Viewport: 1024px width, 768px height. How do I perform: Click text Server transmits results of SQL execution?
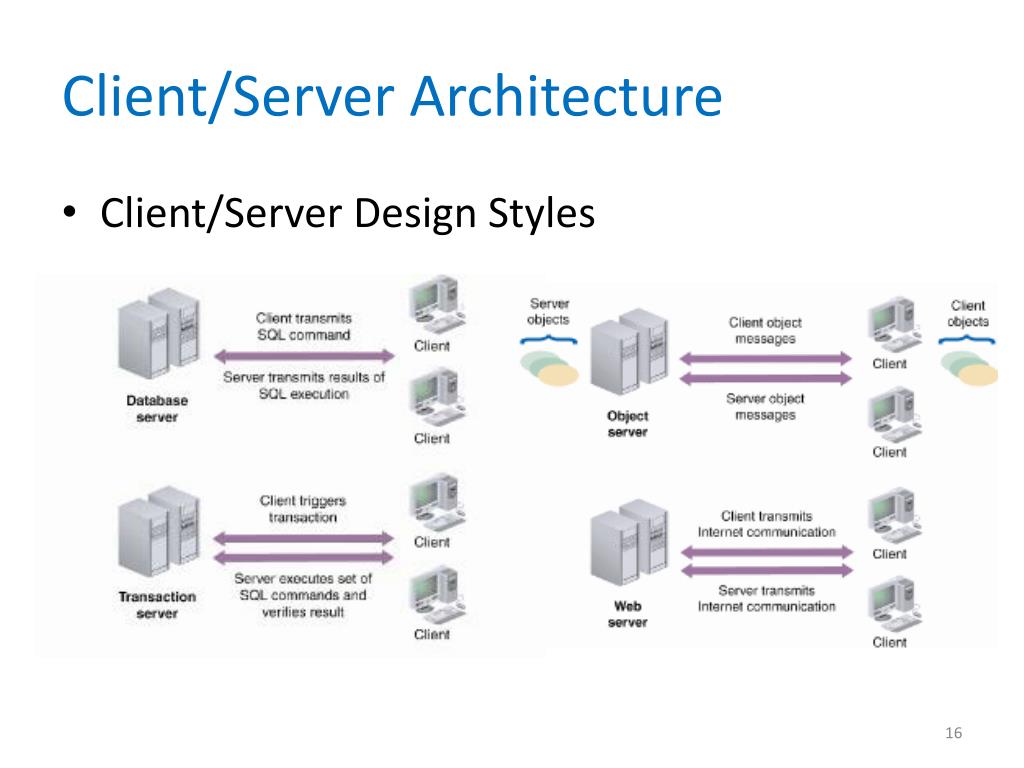click(x=304, y=385)
